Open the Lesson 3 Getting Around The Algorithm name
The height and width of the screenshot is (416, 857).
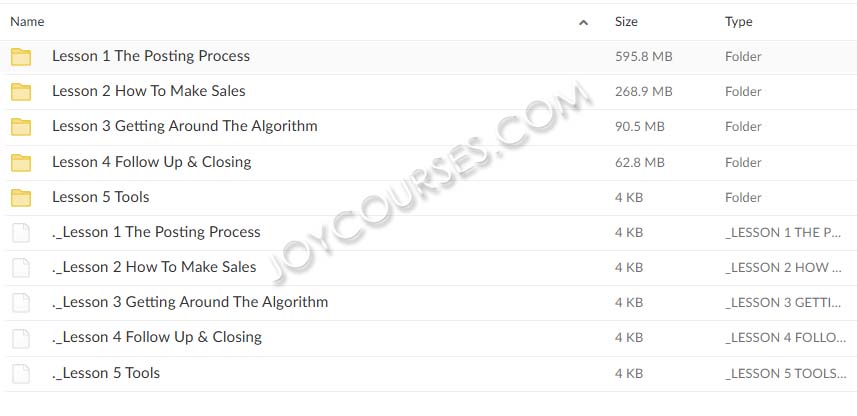[x=185, y=126]
